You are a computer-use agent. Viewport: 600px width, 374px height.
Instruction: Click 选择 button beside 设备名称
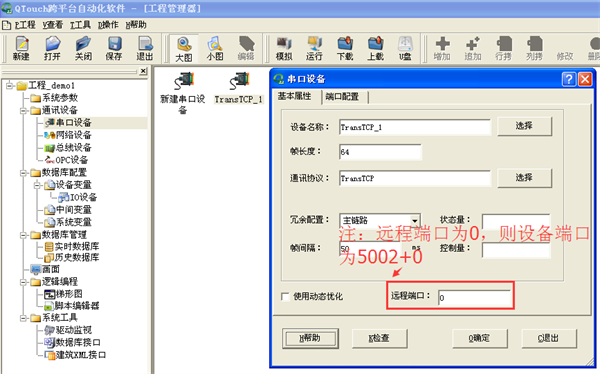[x=524, y=126]
